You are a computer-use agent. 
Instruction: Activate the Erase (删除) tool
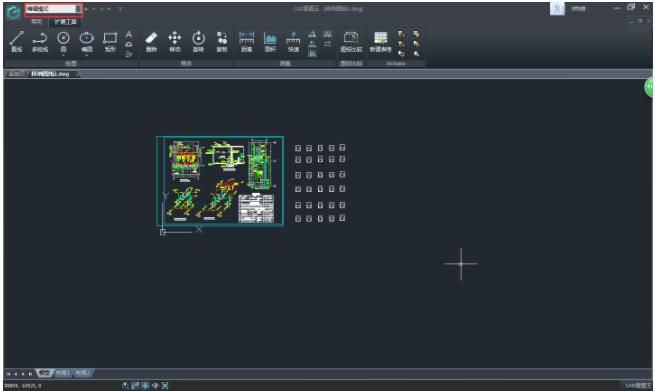pos(151,41)
